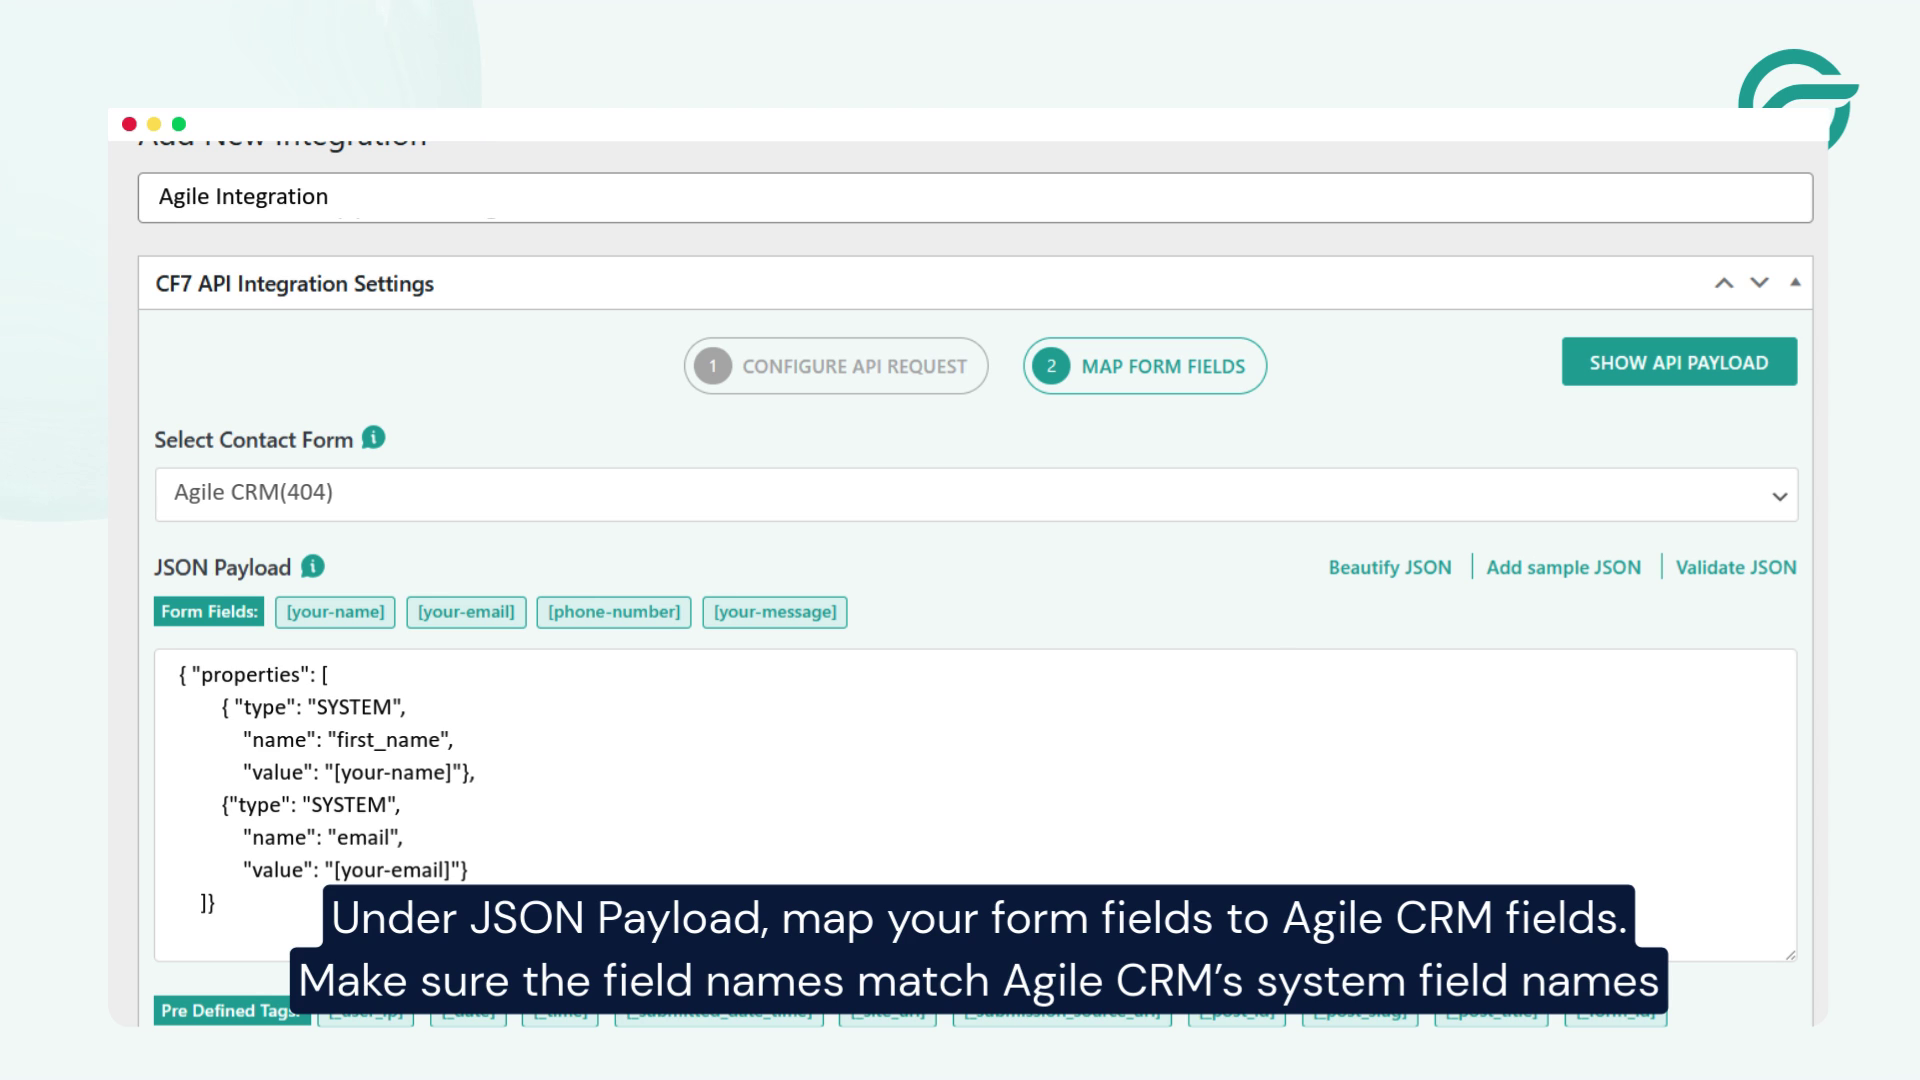The image size is (1920, 1080).
Task: Insert the [phone-number] form field tag
Action: [x=614, y=611]
